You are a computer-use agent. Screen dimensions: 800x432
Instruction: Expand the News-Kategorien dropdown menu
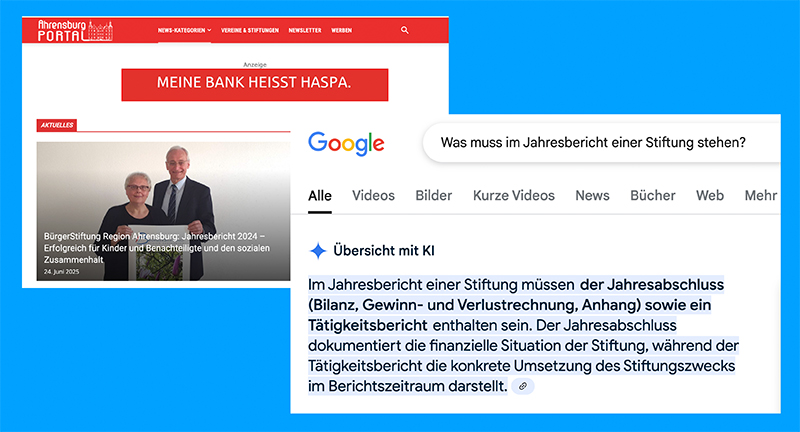[x=184, y=31]
